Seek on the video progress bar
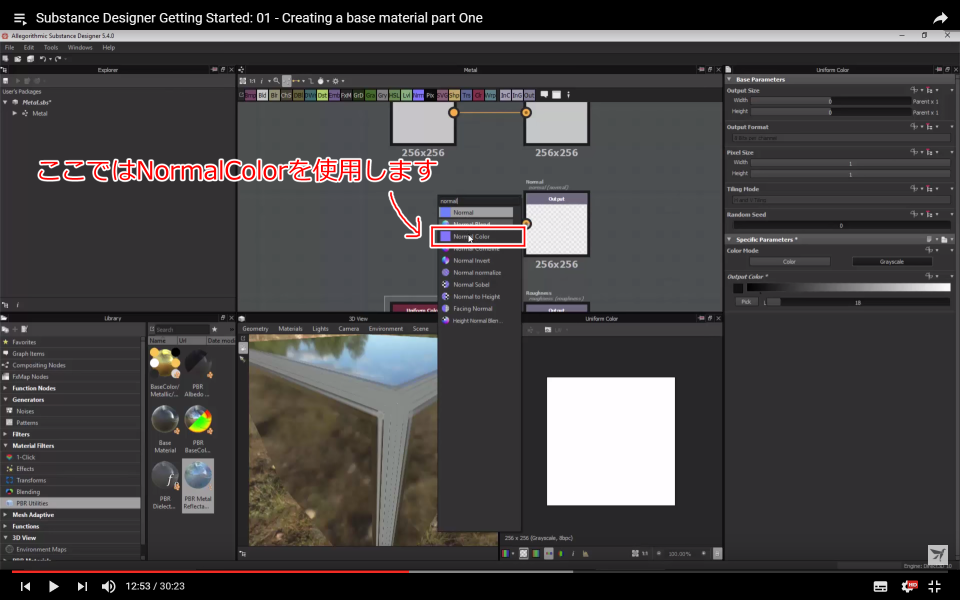This screenshot has width=960, height=600. 480,572
